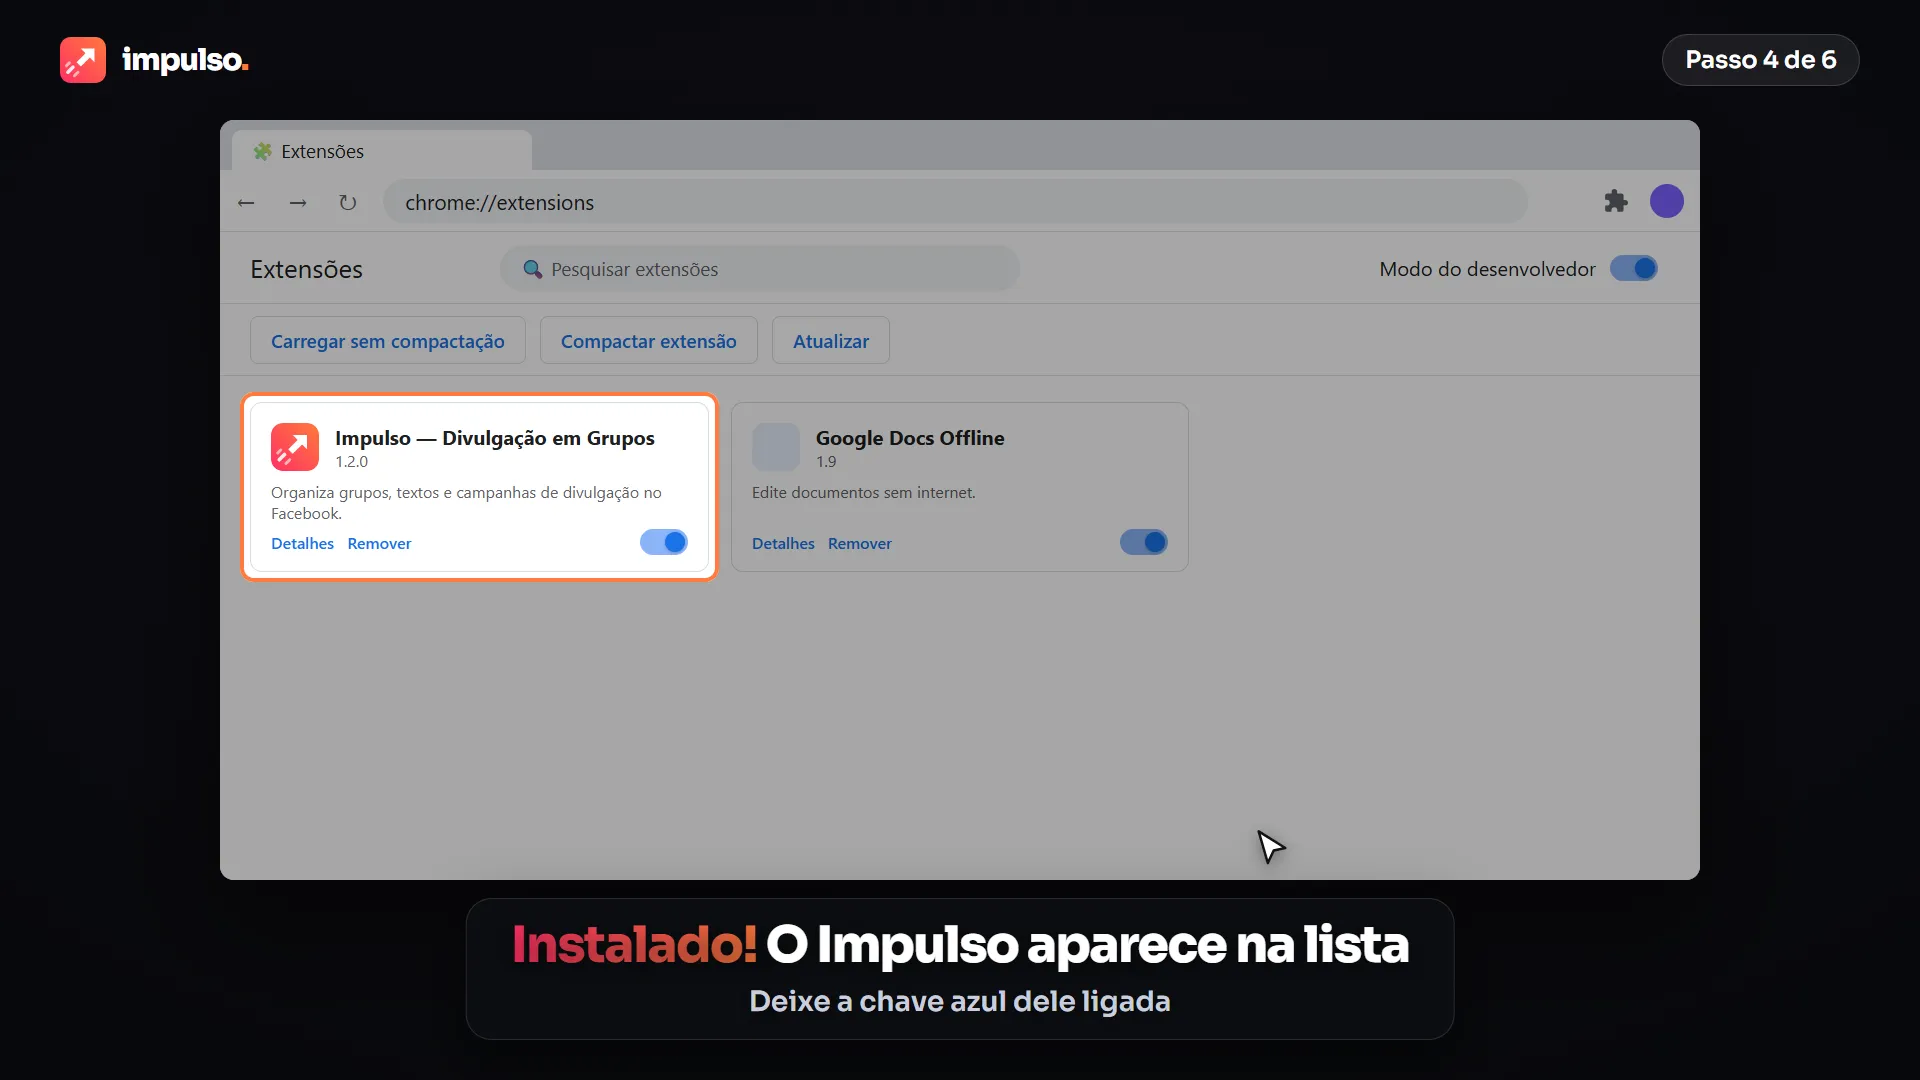Click the browser back arrow
This screenshot has width=1920, height=1080.
[x=246, y=203]
